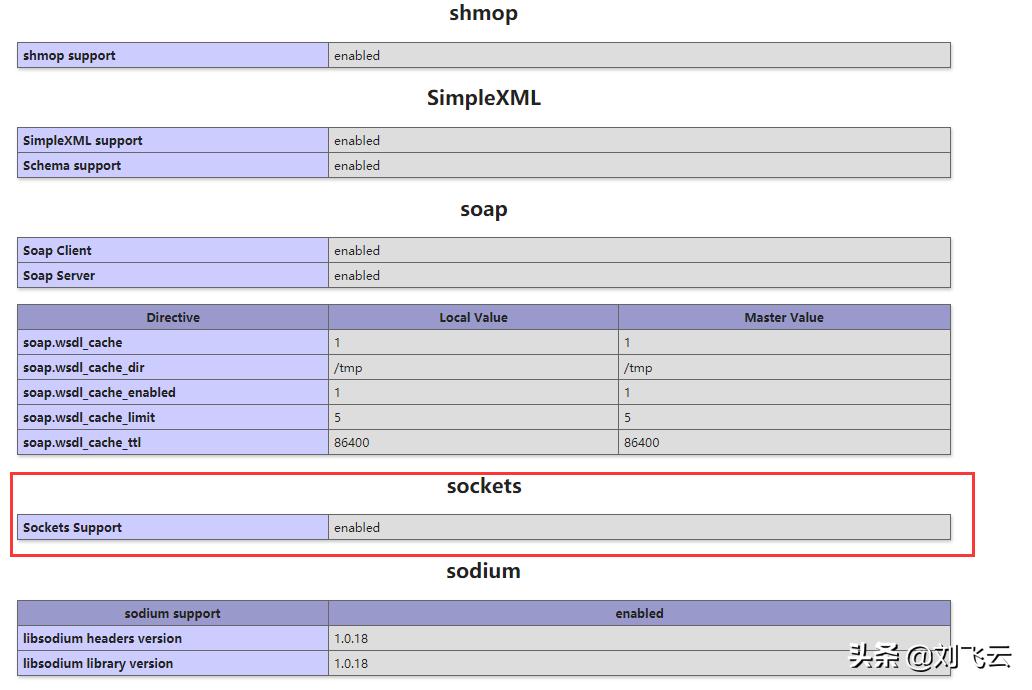Viewport: 1032px width, 690px height.
Task: Click "enabled" in the shmop support row
Action: 357,55
